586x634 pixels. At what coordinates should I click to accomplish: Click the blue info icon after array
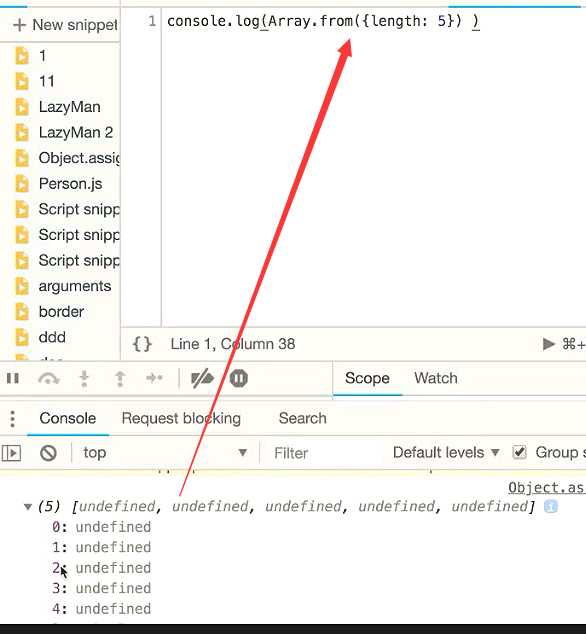pyautogui.click(x=551, y=506)
